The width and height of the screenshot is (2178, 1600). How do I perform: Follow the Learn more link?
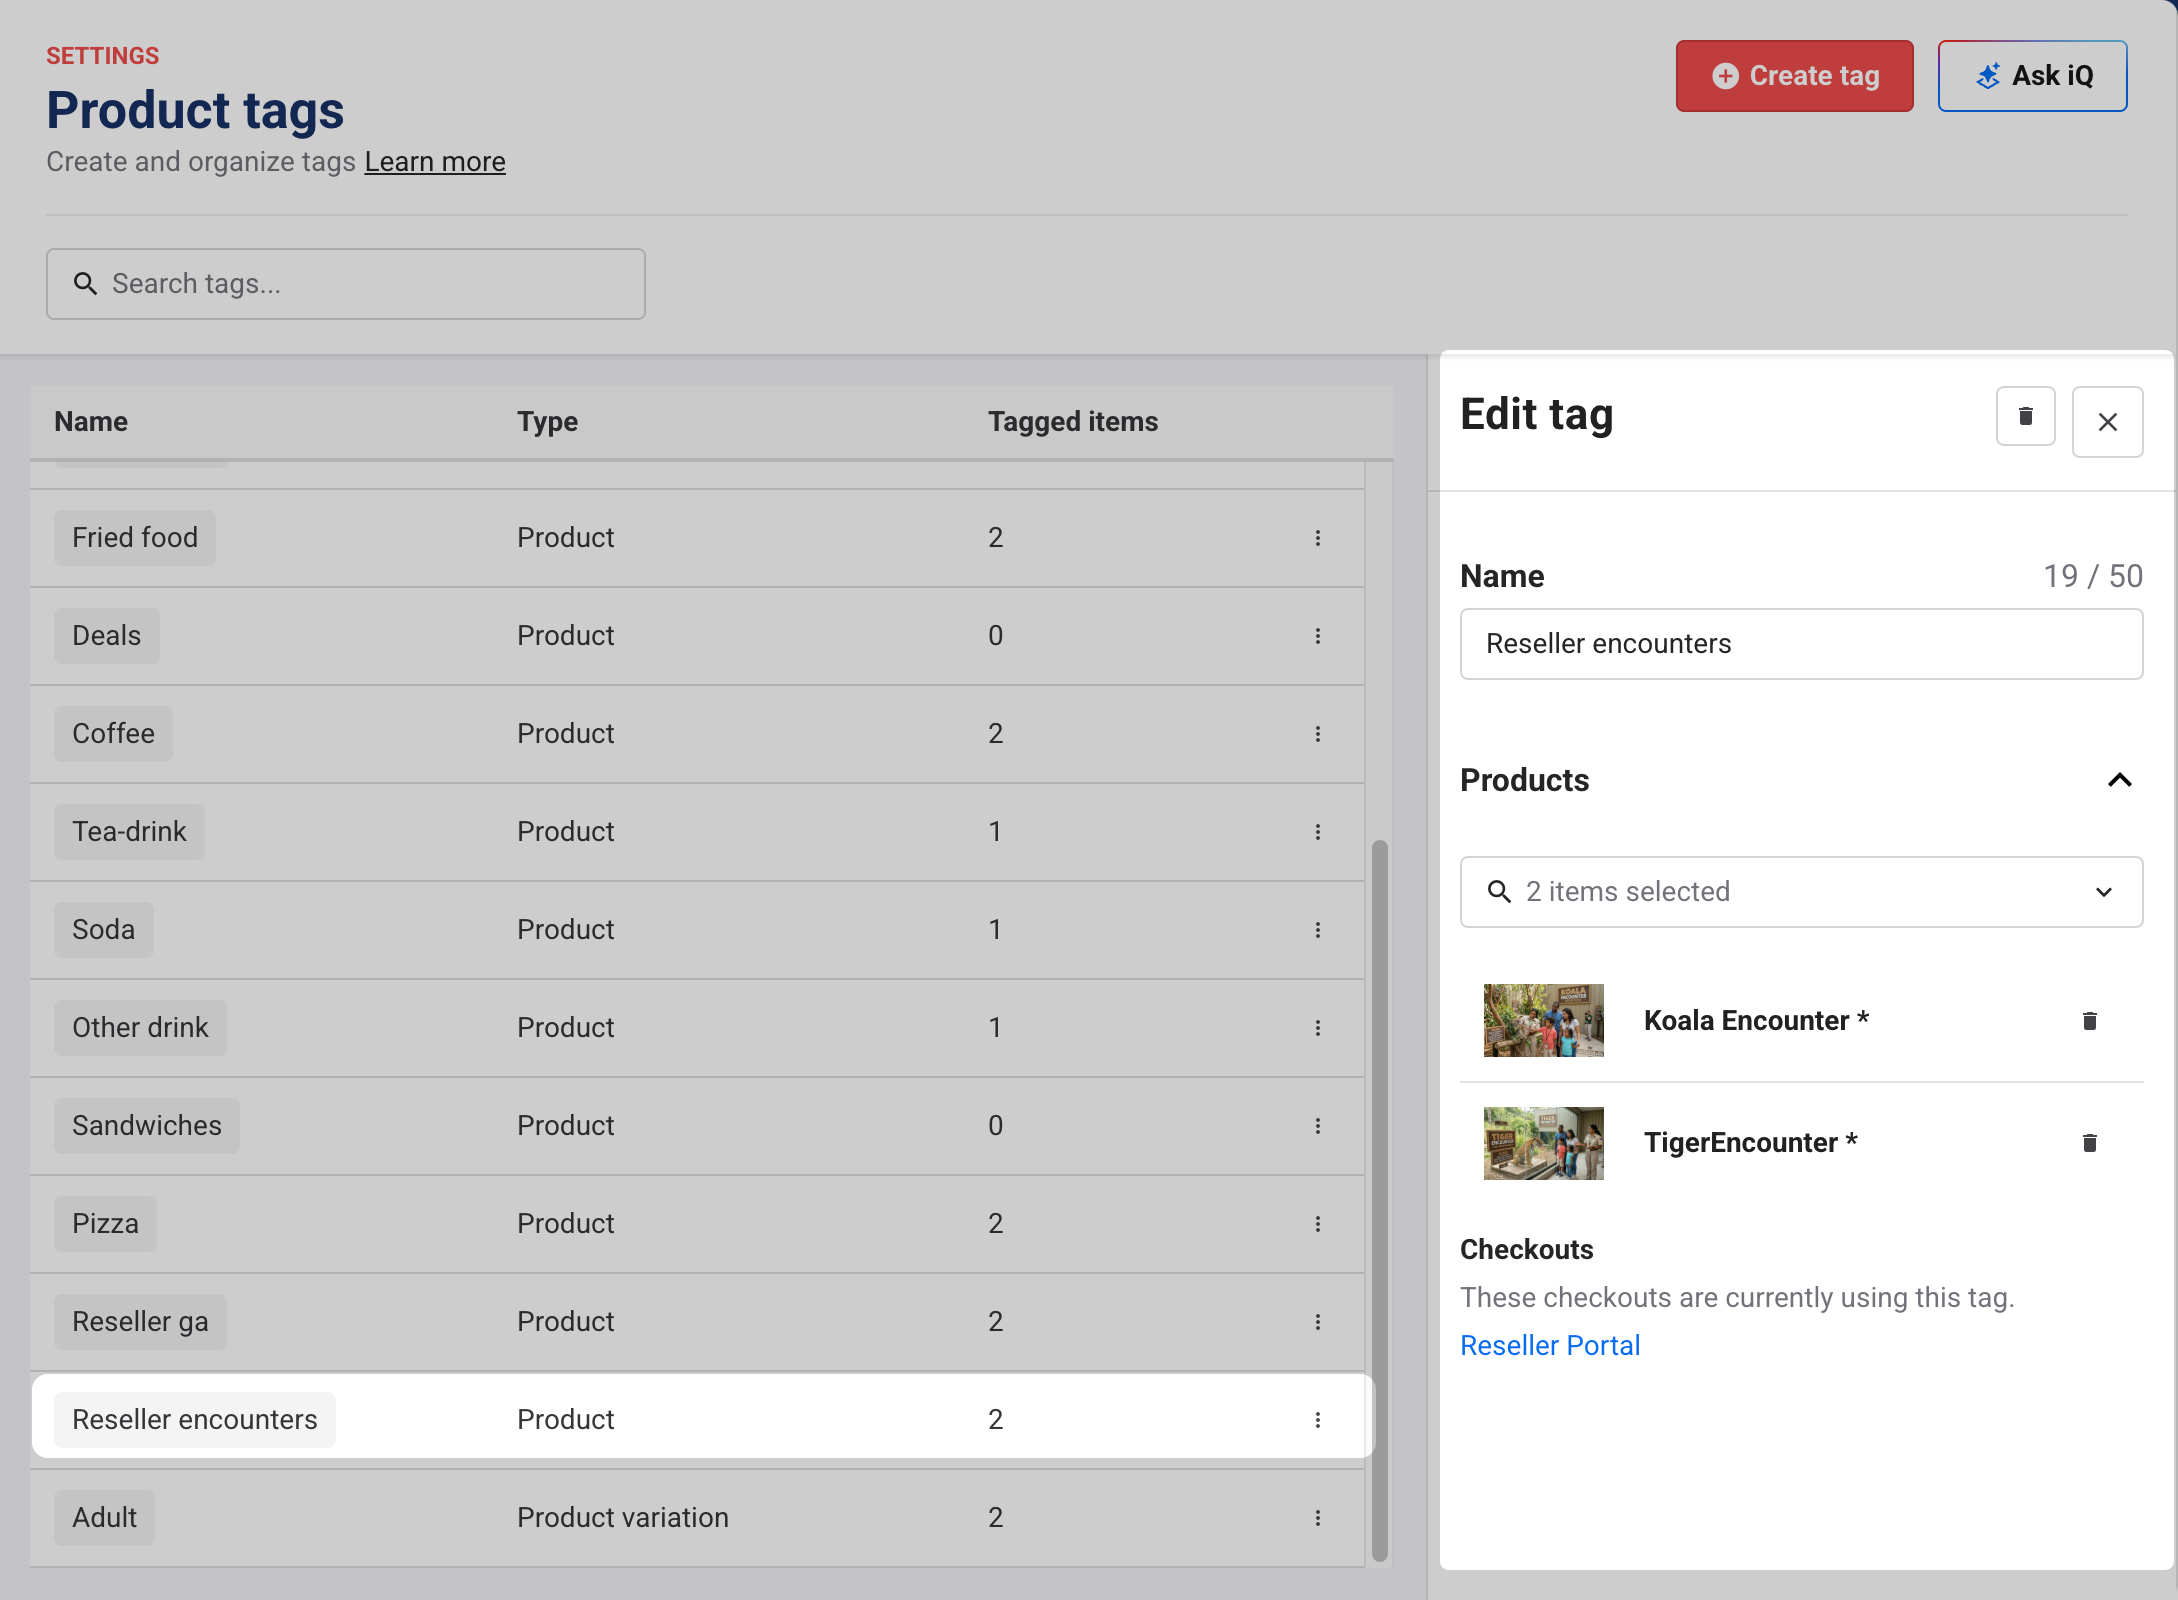(435, 162)
